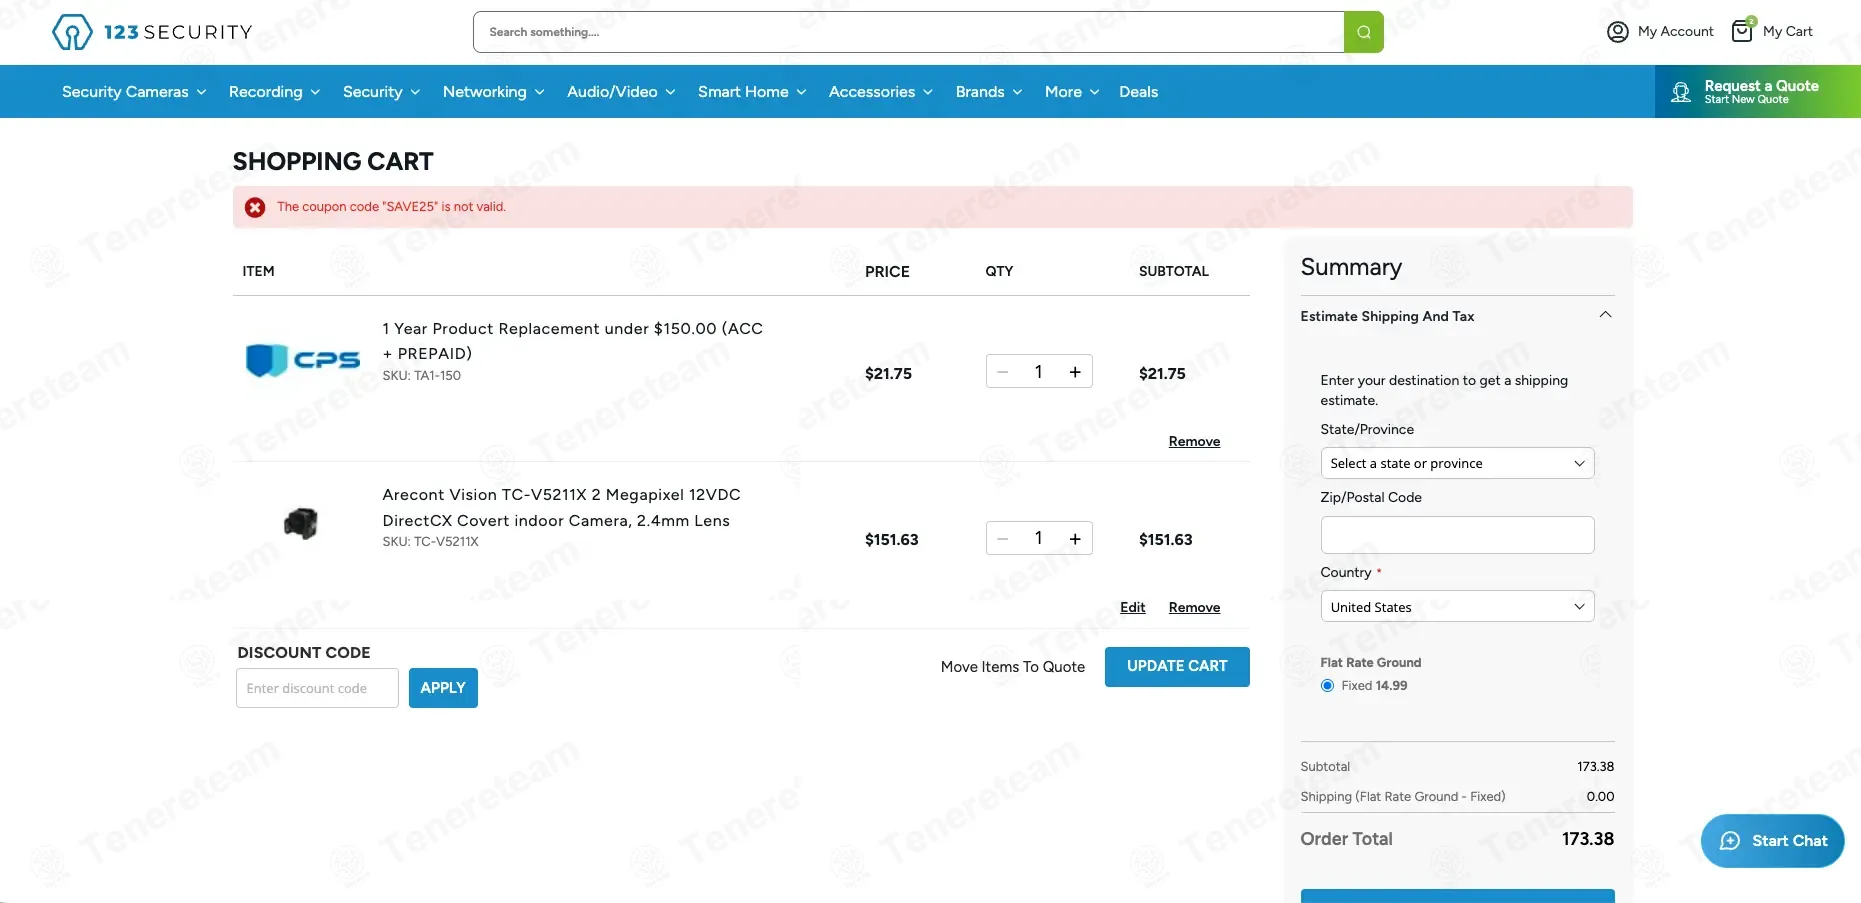Click Request a Quote button
1861x903 pixels.
pos(1757,92)
